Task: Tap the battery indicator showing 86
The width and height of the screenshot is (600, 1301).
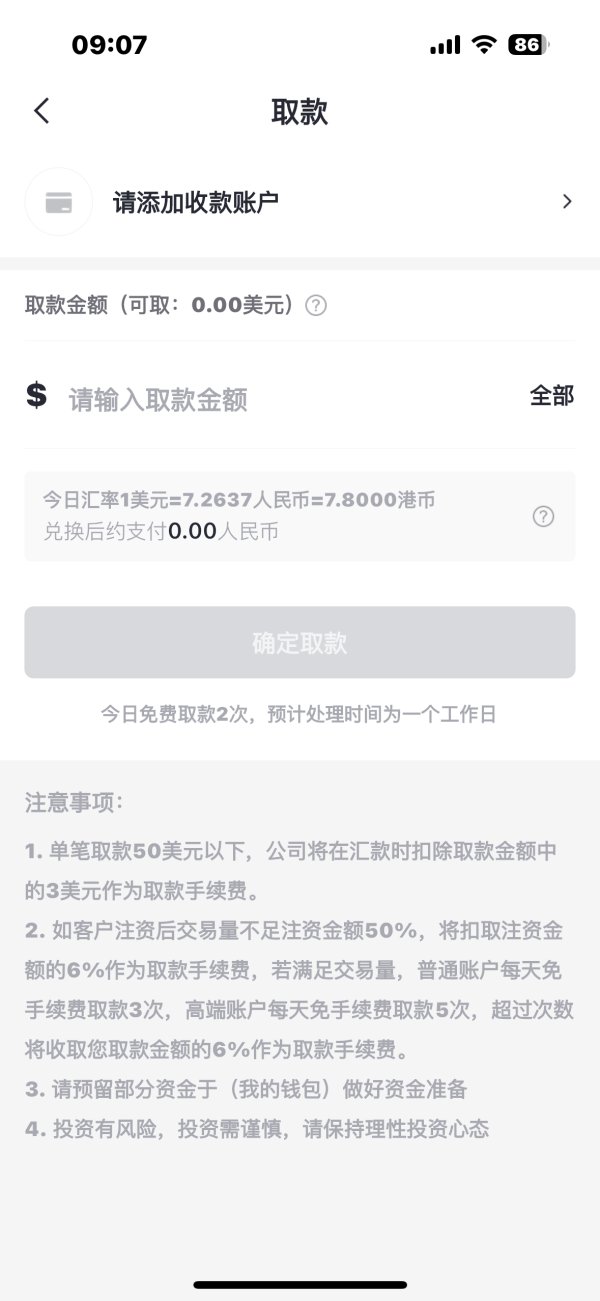Action: (x=527, y=45)
